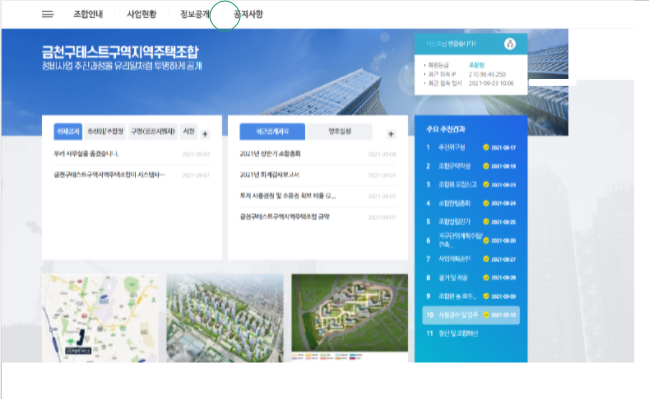649x399 pixels.
Task: Open the hamburger menu icon
Action: point(48,14)
